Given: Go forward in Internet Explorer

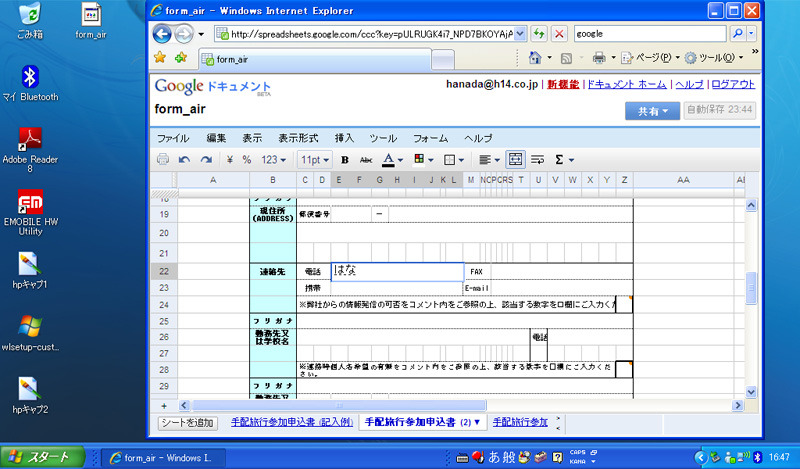Looking at the screenshot, I should [184, 34].
